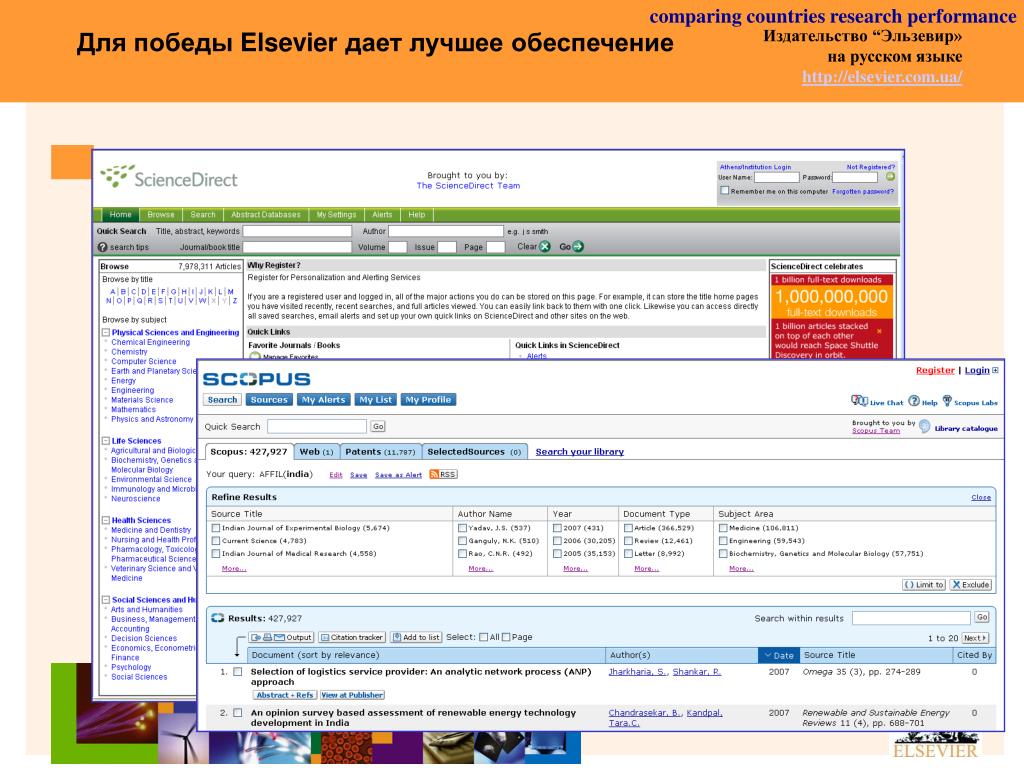Open author Jharkharia, S. link
Viewport: 1024px width, 768px height.
(x=638, y=672)
